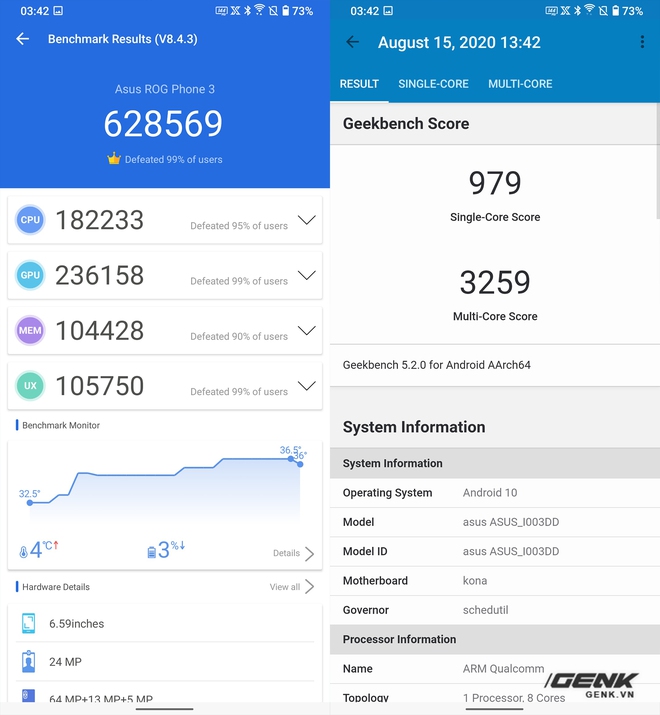Viewport: 660px width, 715px height.
Task: Select the Operating System Android 10 row
Action: (495, 493)
